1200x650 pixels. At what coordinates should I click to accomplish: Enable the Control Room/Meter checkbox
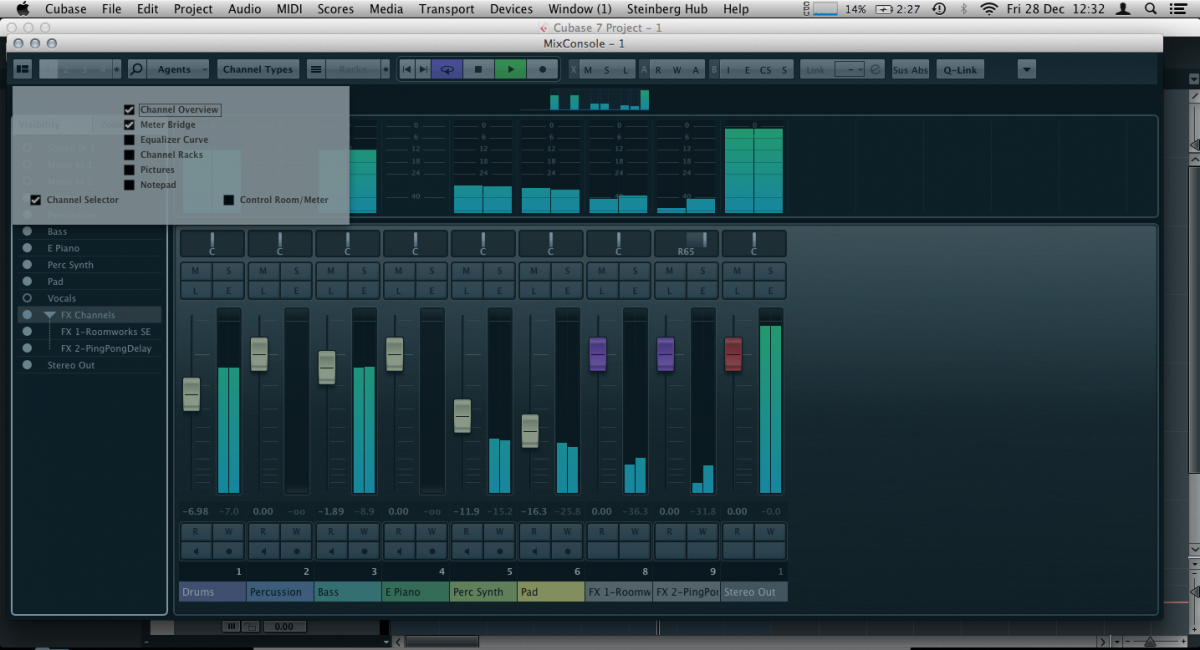point(229,200)
